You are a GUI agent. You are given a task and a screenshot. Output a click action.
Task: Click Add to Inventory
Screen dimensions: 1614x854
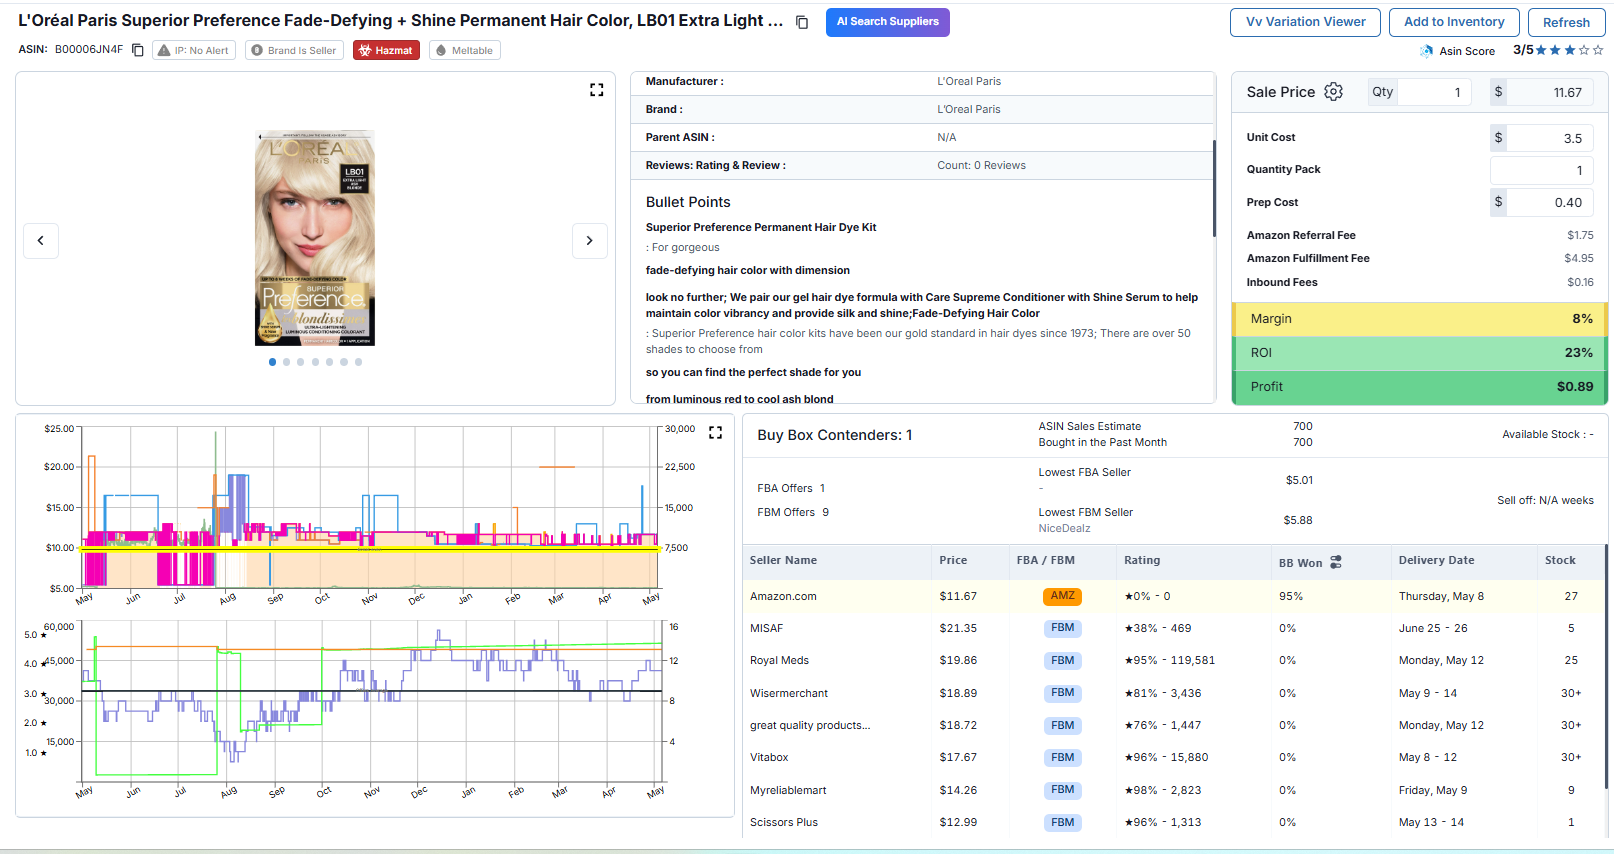pos(1454,22)
